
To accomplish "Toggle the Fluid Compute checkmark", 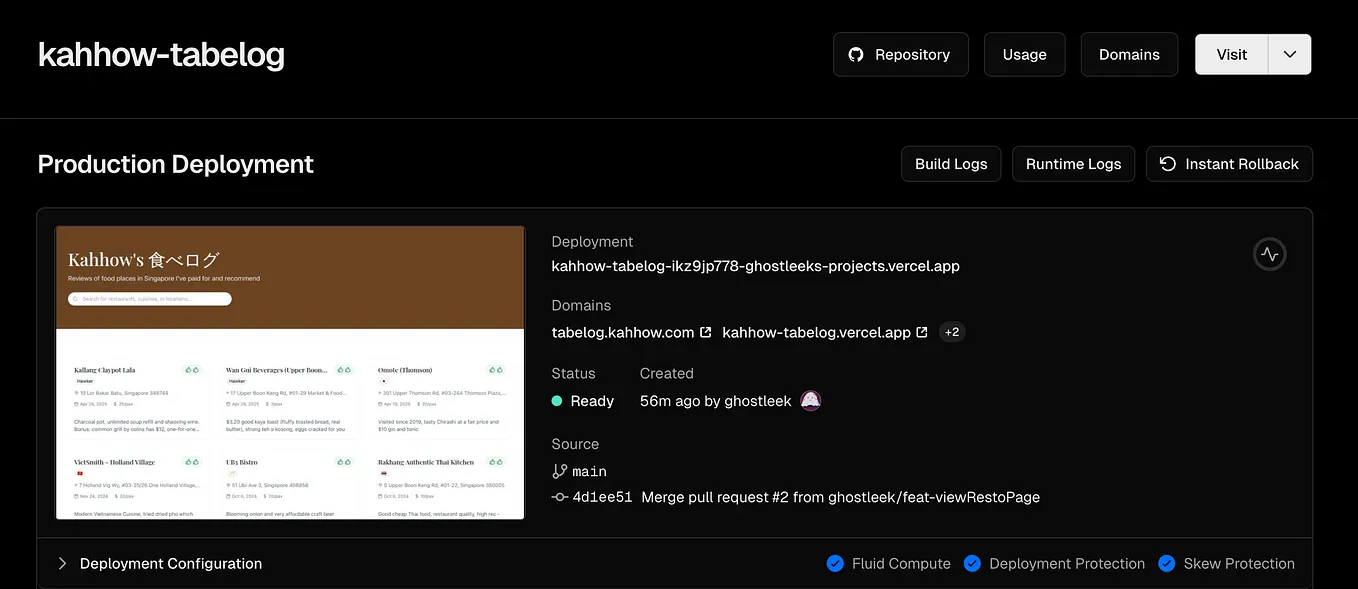I will point(835,563).
